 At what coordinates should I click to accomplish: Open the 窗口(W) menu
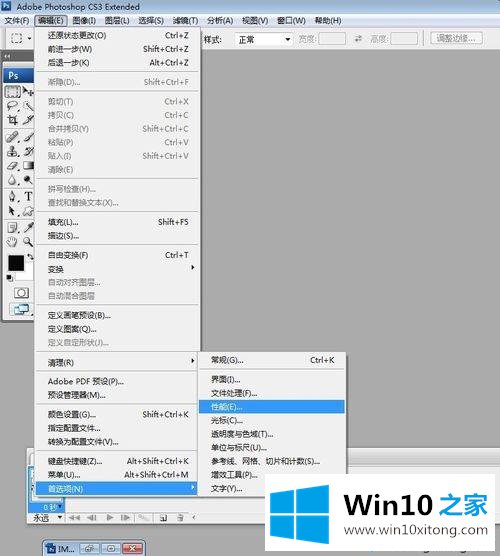[291, 21]
